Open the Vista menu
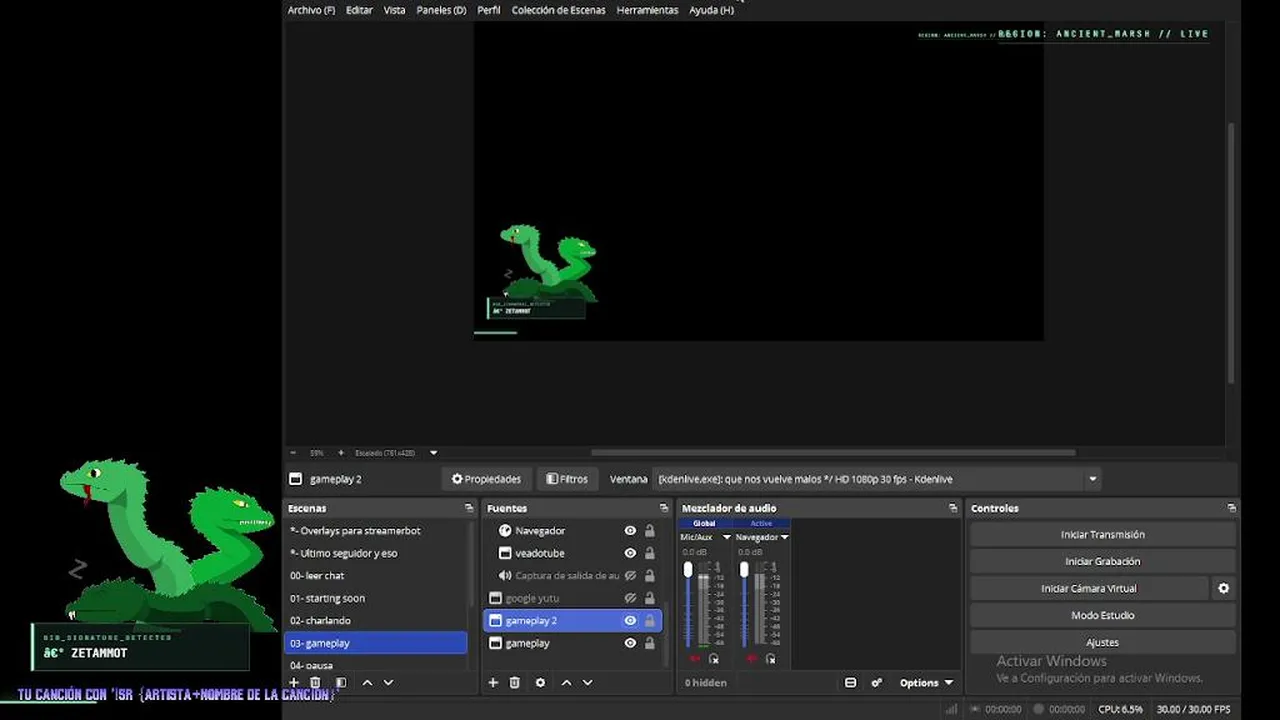 tap(394, 10)
